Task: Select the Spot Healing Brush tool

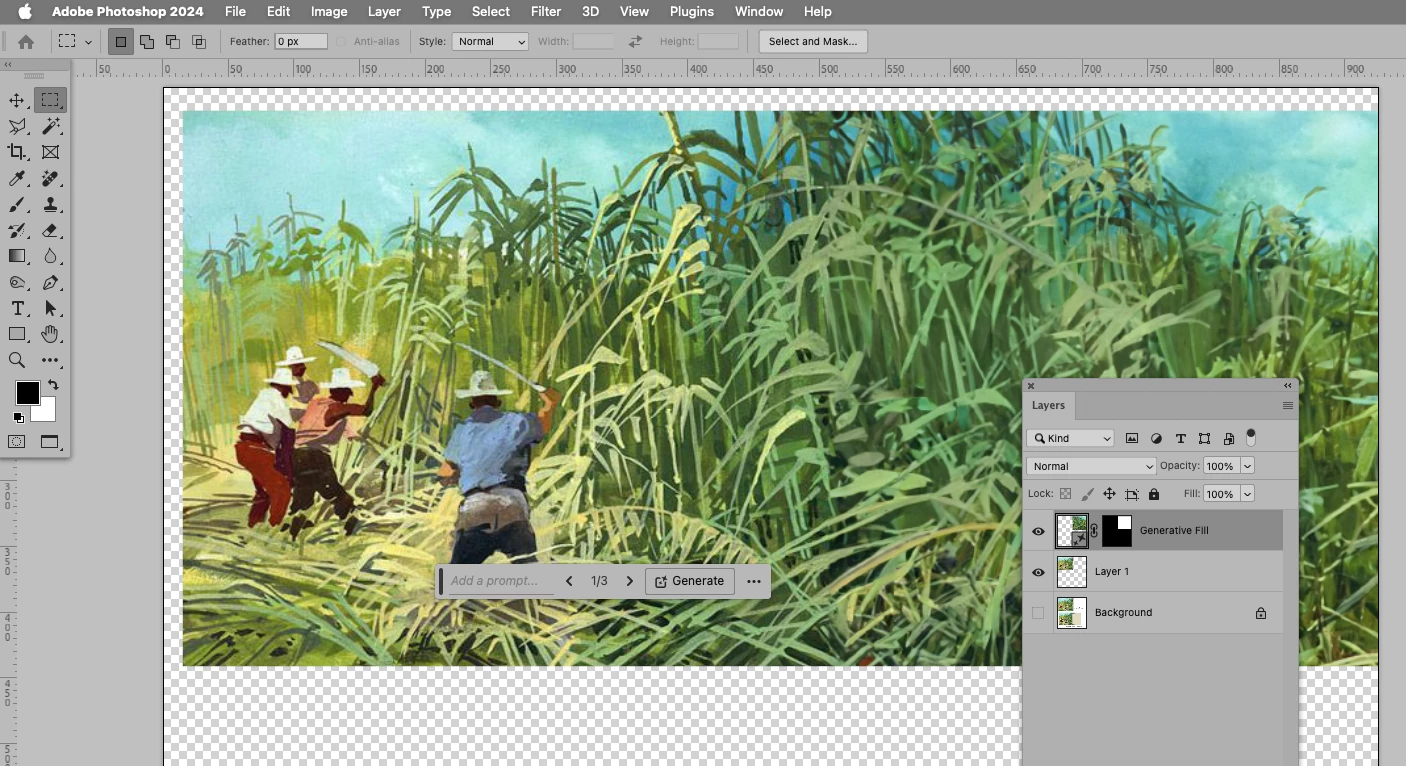Action: (50, 178)
